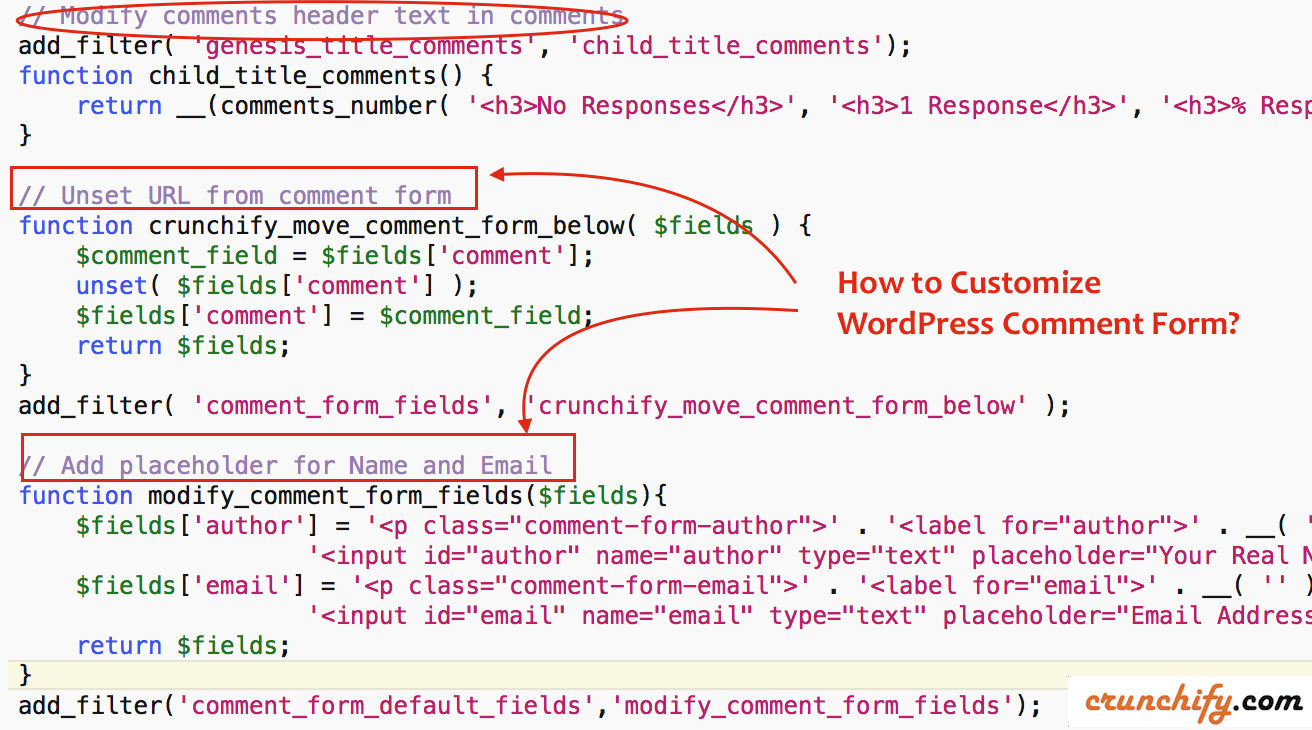Click the red 'How to Customize' heading text
Image resolution: width=1312 pixels, height=730 pixels.
coord(968,283)
